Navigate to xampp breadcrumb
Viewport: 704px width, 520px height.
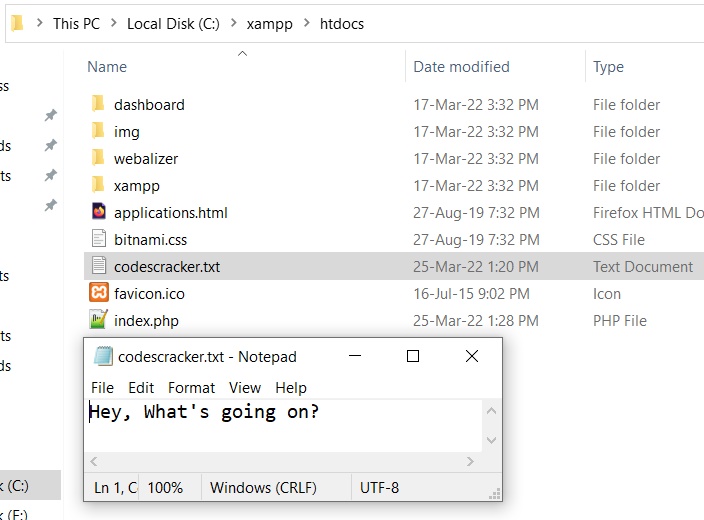269,23
